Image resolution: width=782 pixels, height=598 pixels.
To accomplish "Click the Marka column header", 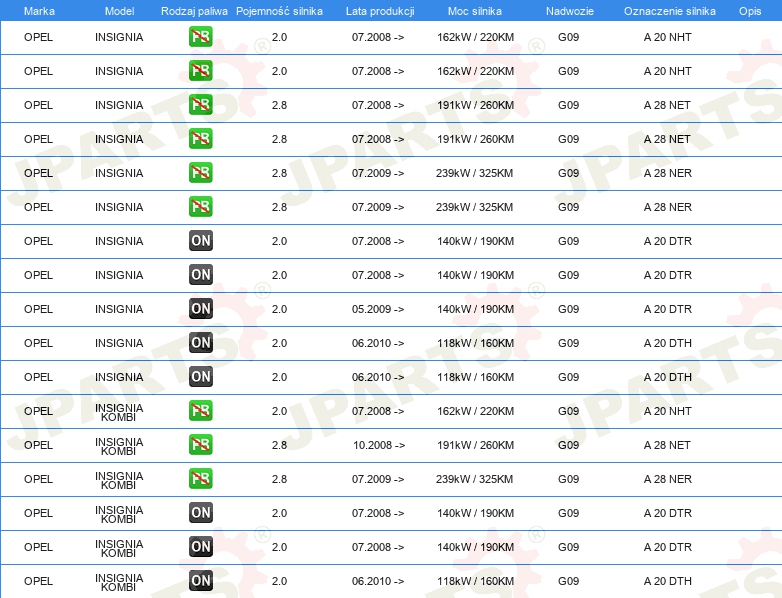I will pos(39,11).
